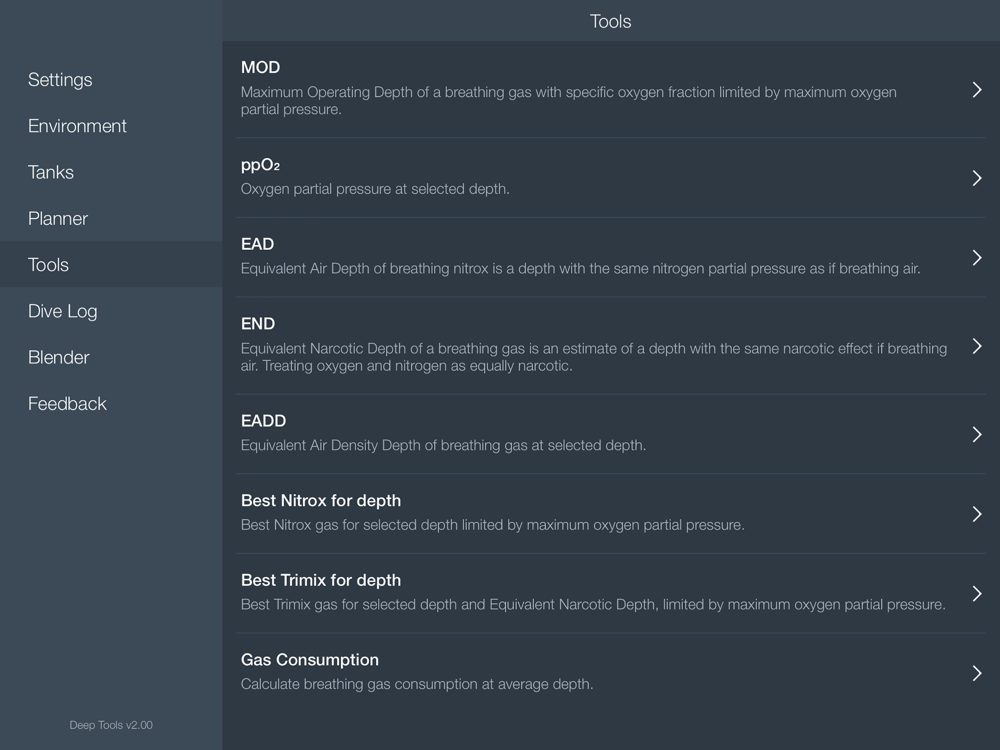
Task: Click the Best Nitrox for depth chevron
Action: tap(977, 514)
